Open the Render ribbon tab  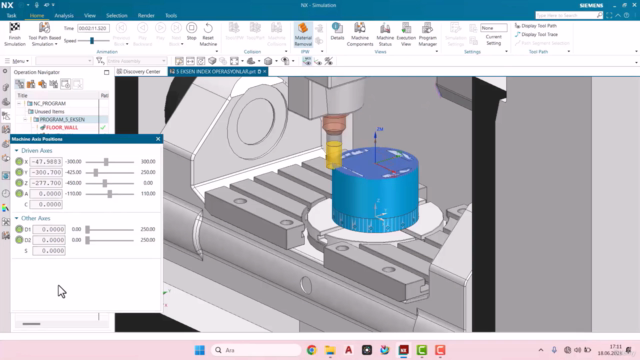point(146,16)
